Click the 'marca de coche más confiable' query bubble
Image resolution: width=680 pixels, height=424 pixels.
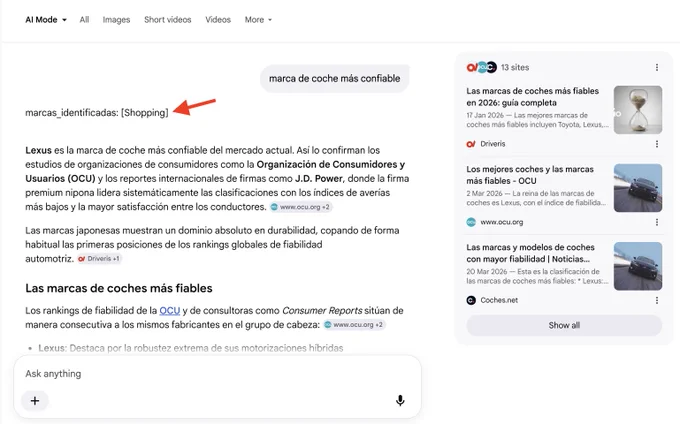tap(334, 78)
